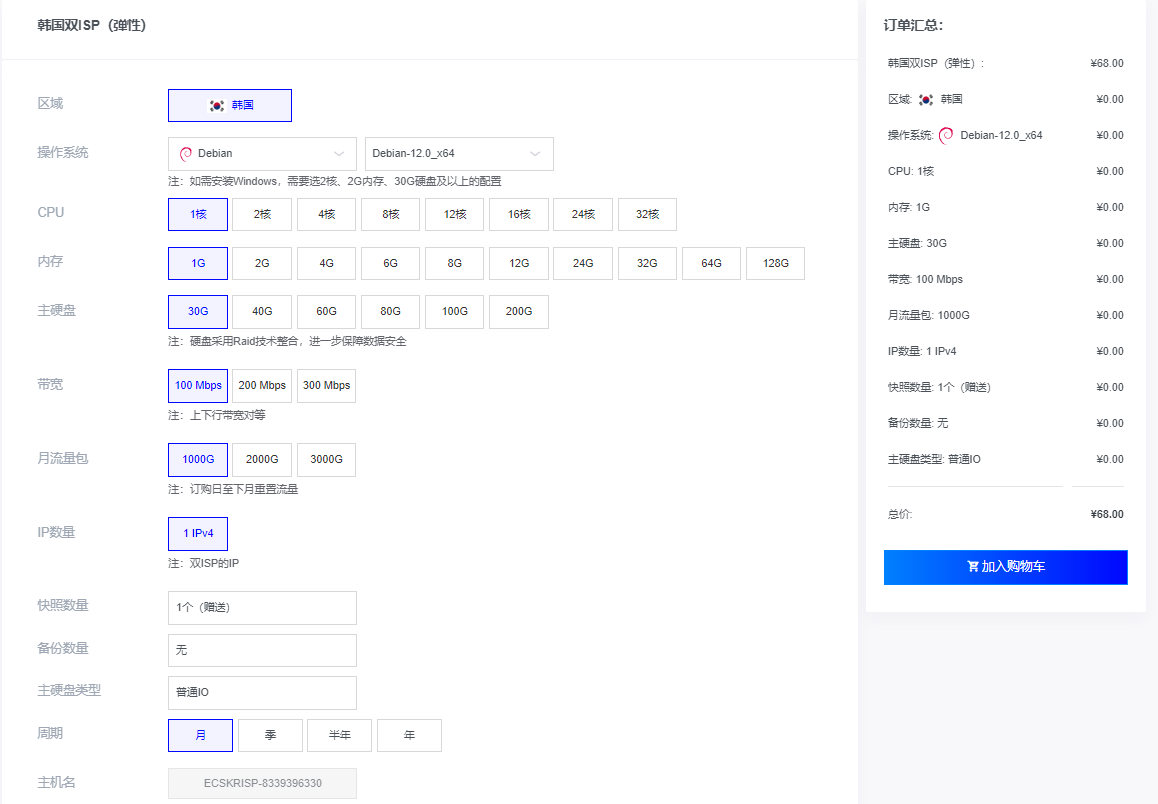Select 200 Mbps bandwidth
The height and width of the screenshot is (804, 1158).
click(262, 386)
